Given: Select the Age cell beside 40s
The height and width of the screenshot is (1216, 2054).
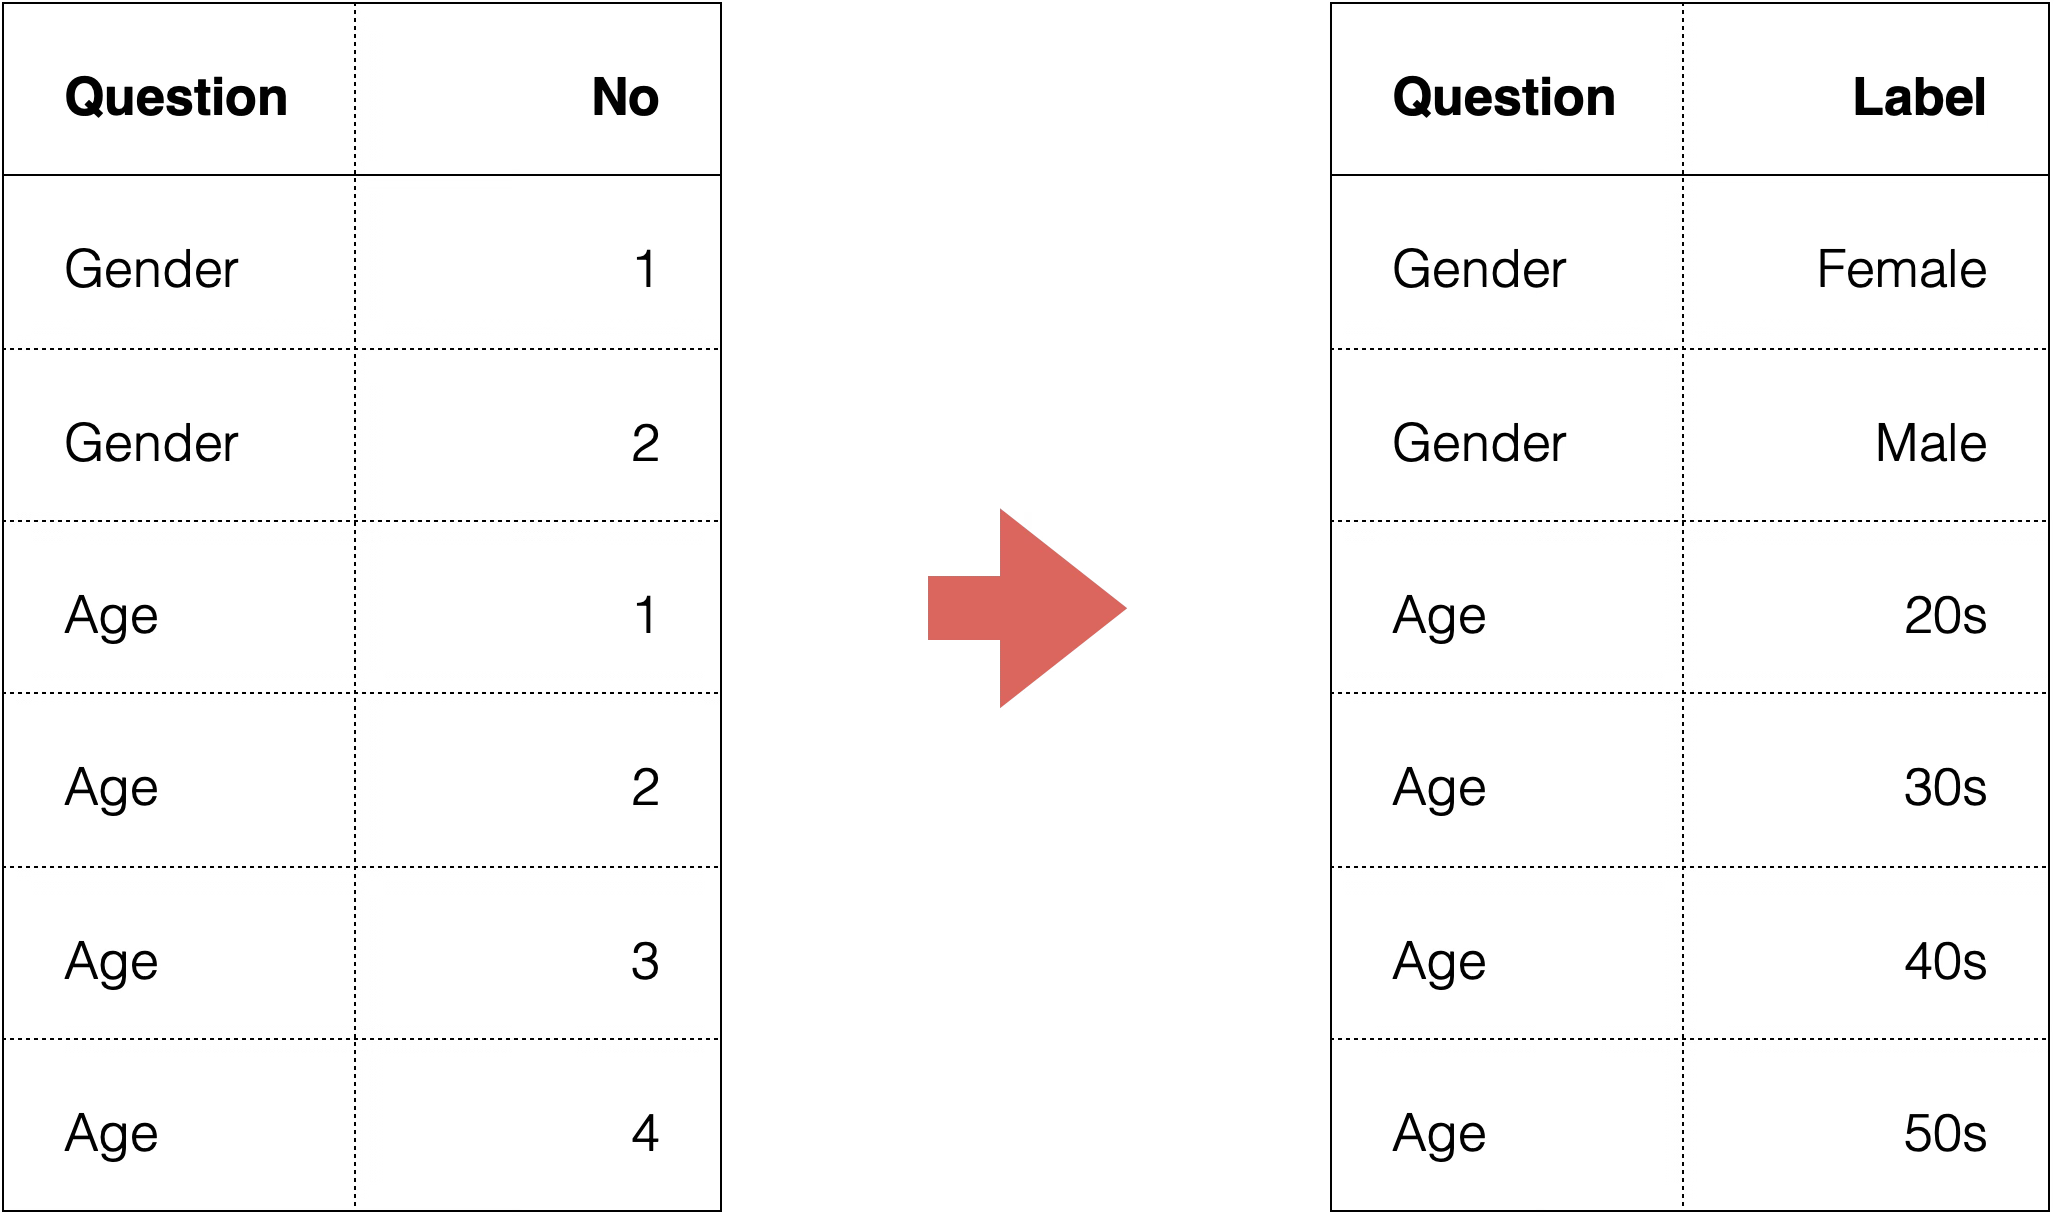Looking at the screenshot, I should [1438, 961].
